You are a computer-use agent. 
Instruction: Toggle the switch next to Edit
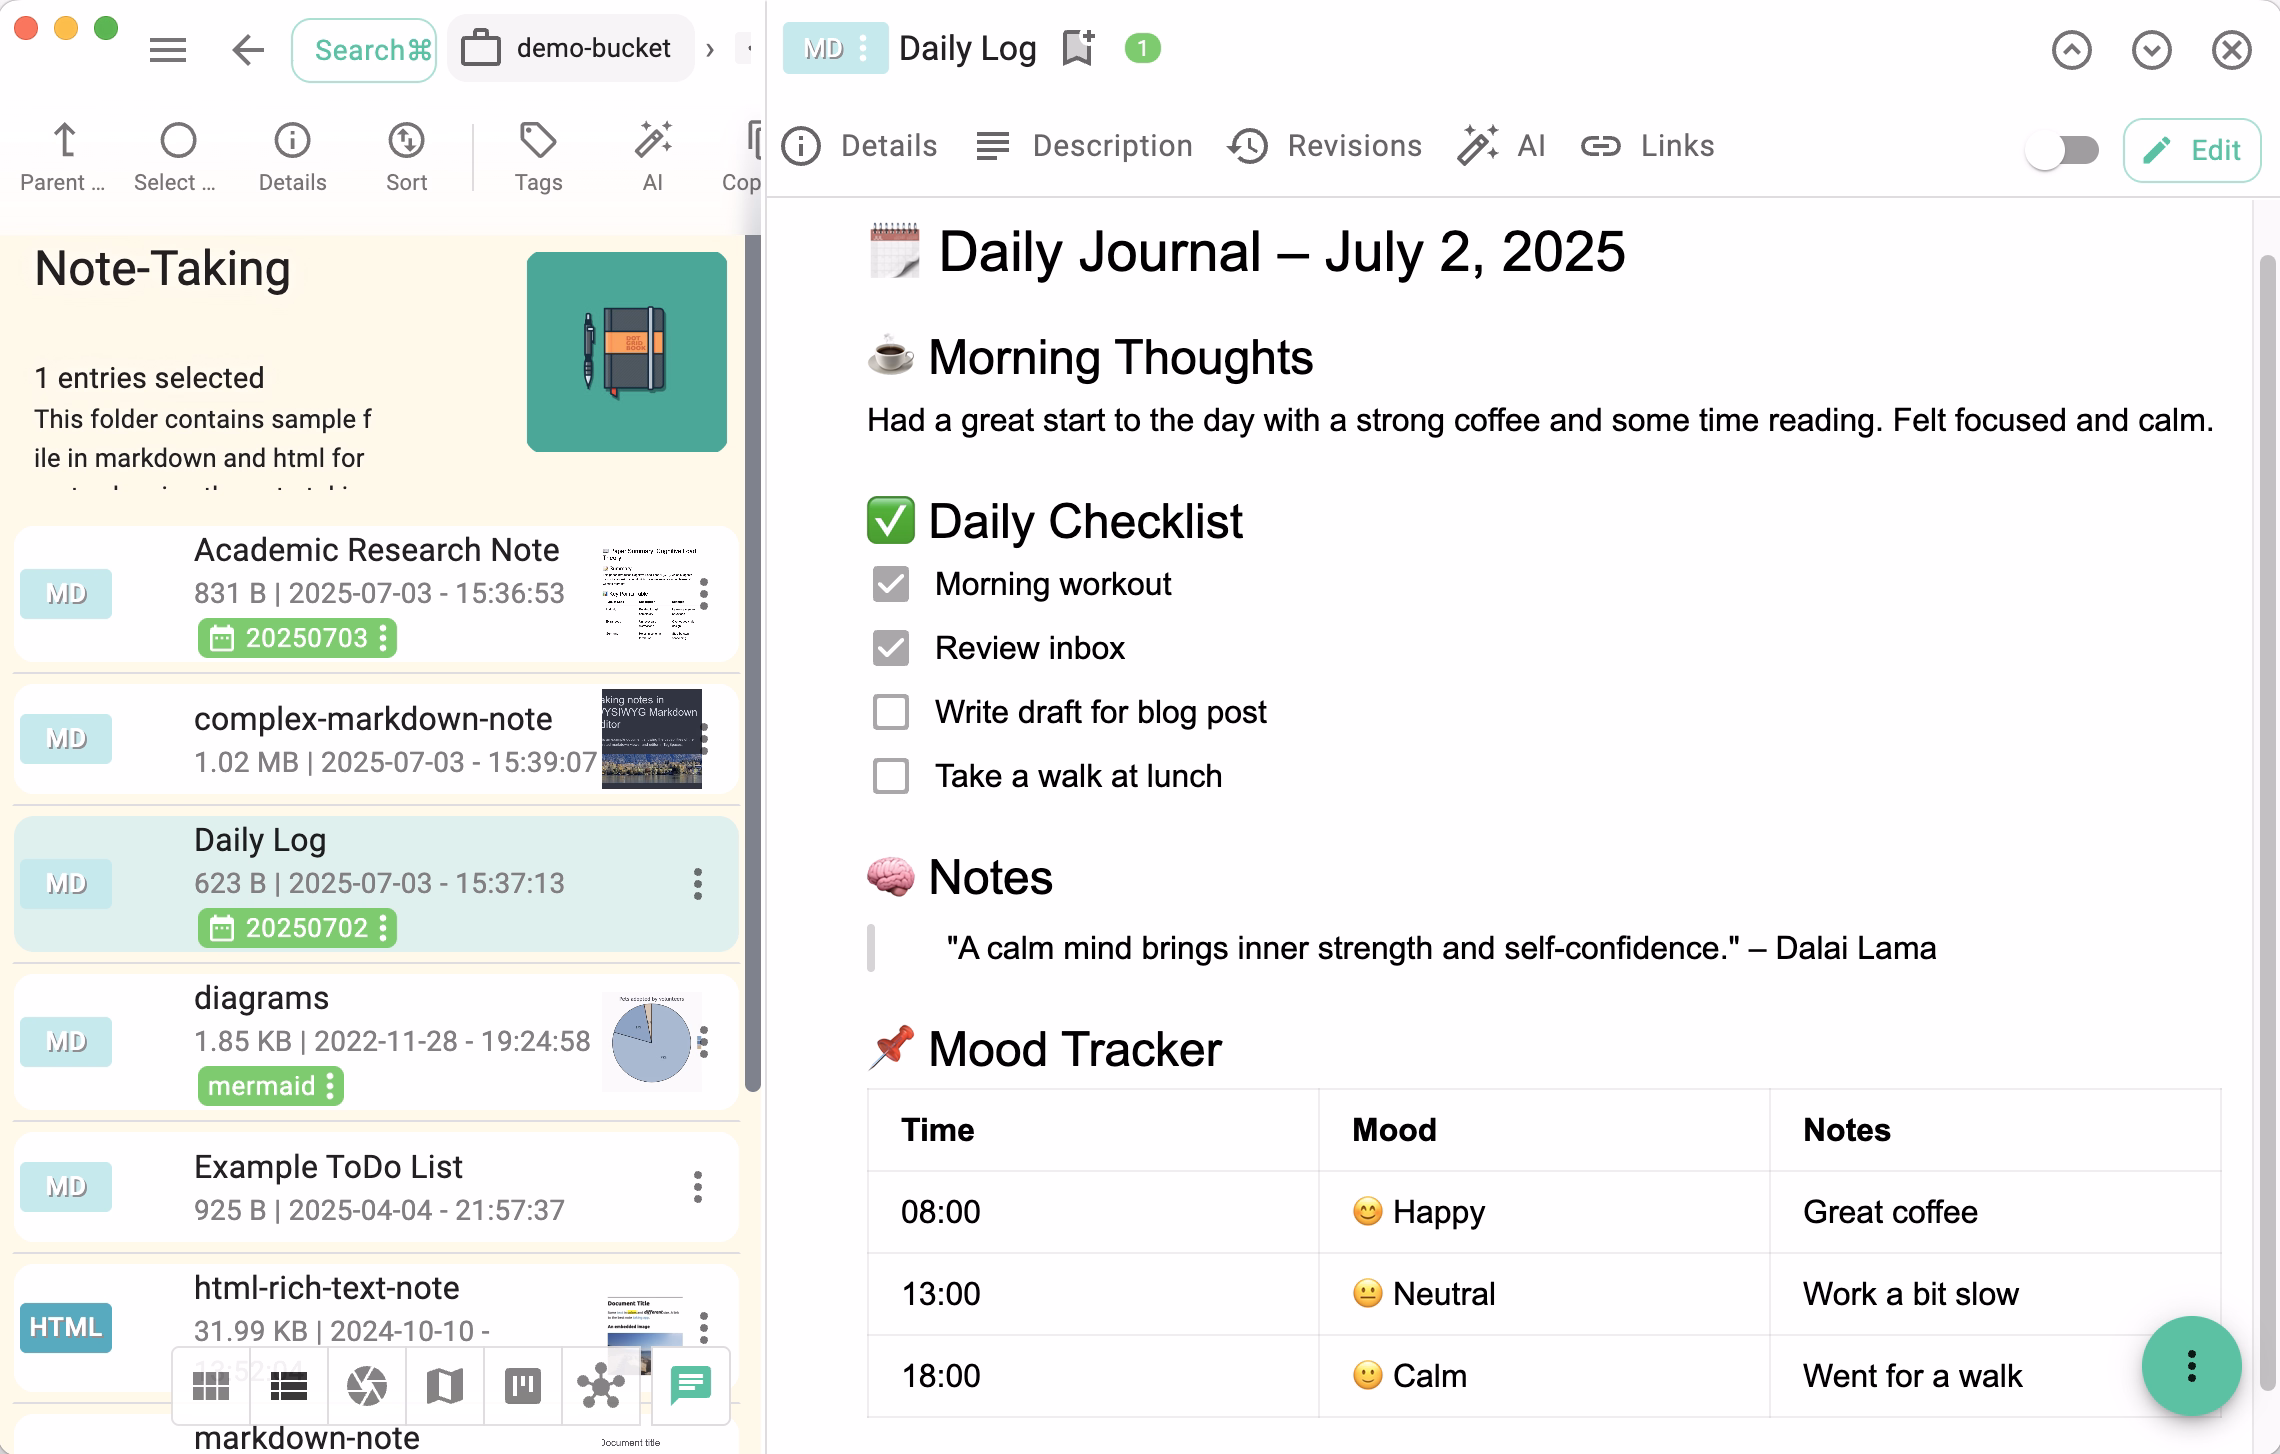(x=2062, y=151)
